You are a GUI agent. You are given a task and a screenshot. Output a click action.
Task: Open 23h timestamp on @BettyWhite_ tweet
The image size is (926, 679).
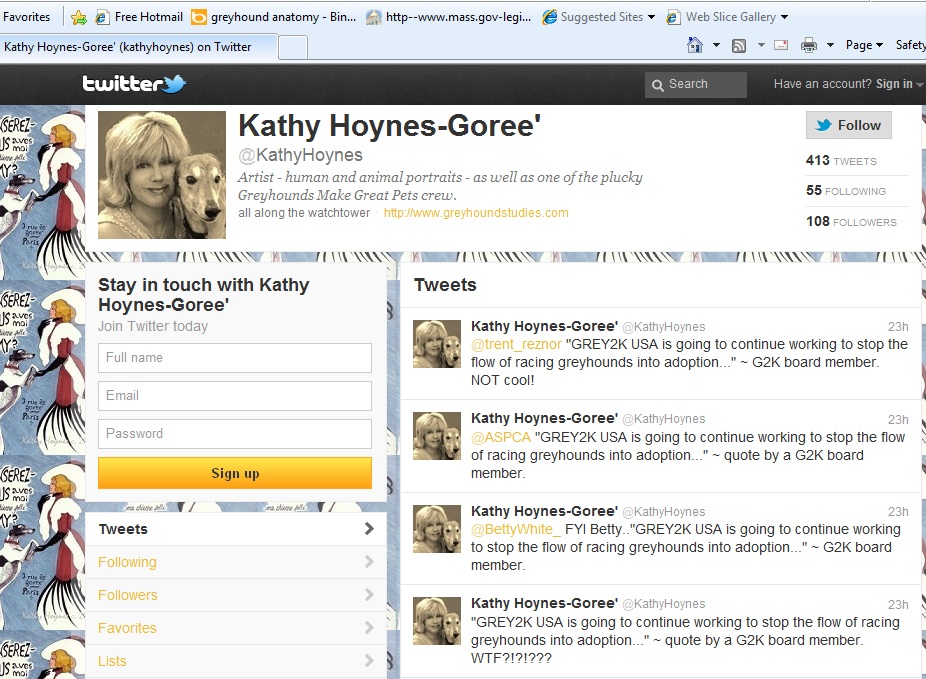coord(898,512)
